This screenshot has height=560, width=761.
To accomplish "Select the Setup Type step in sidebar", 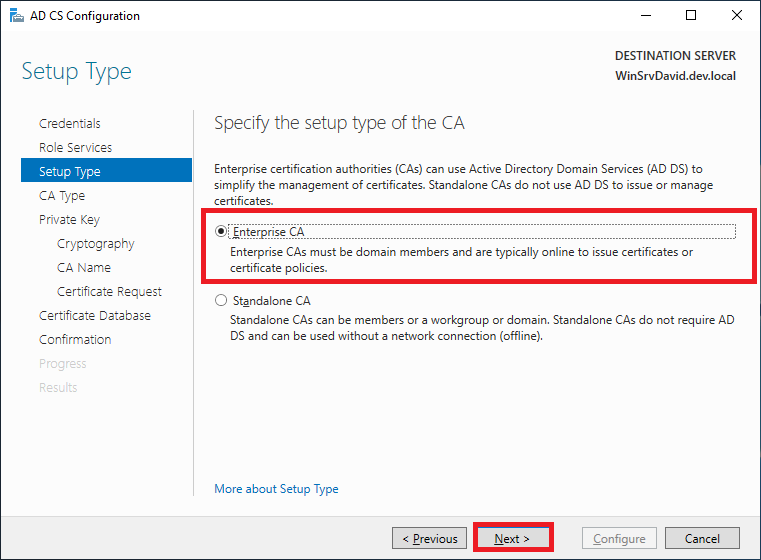I will tap(70, 171).
